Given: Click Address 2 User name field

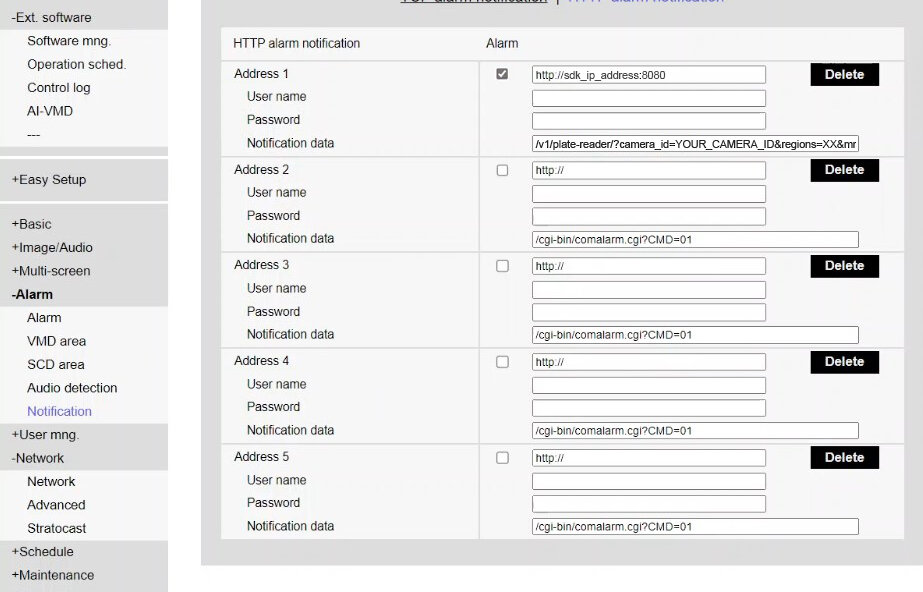Looking at the screenshot, I should point(649,194).
